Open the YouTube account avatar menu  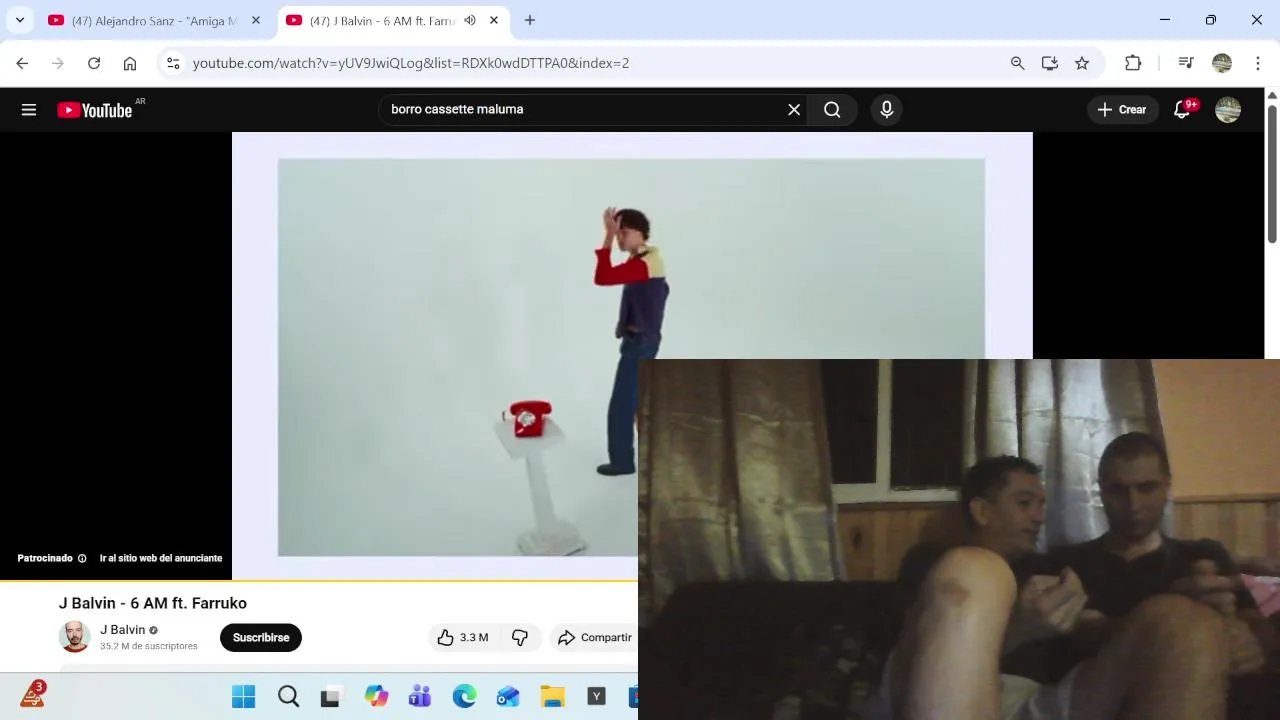[x=1228, y=110]
